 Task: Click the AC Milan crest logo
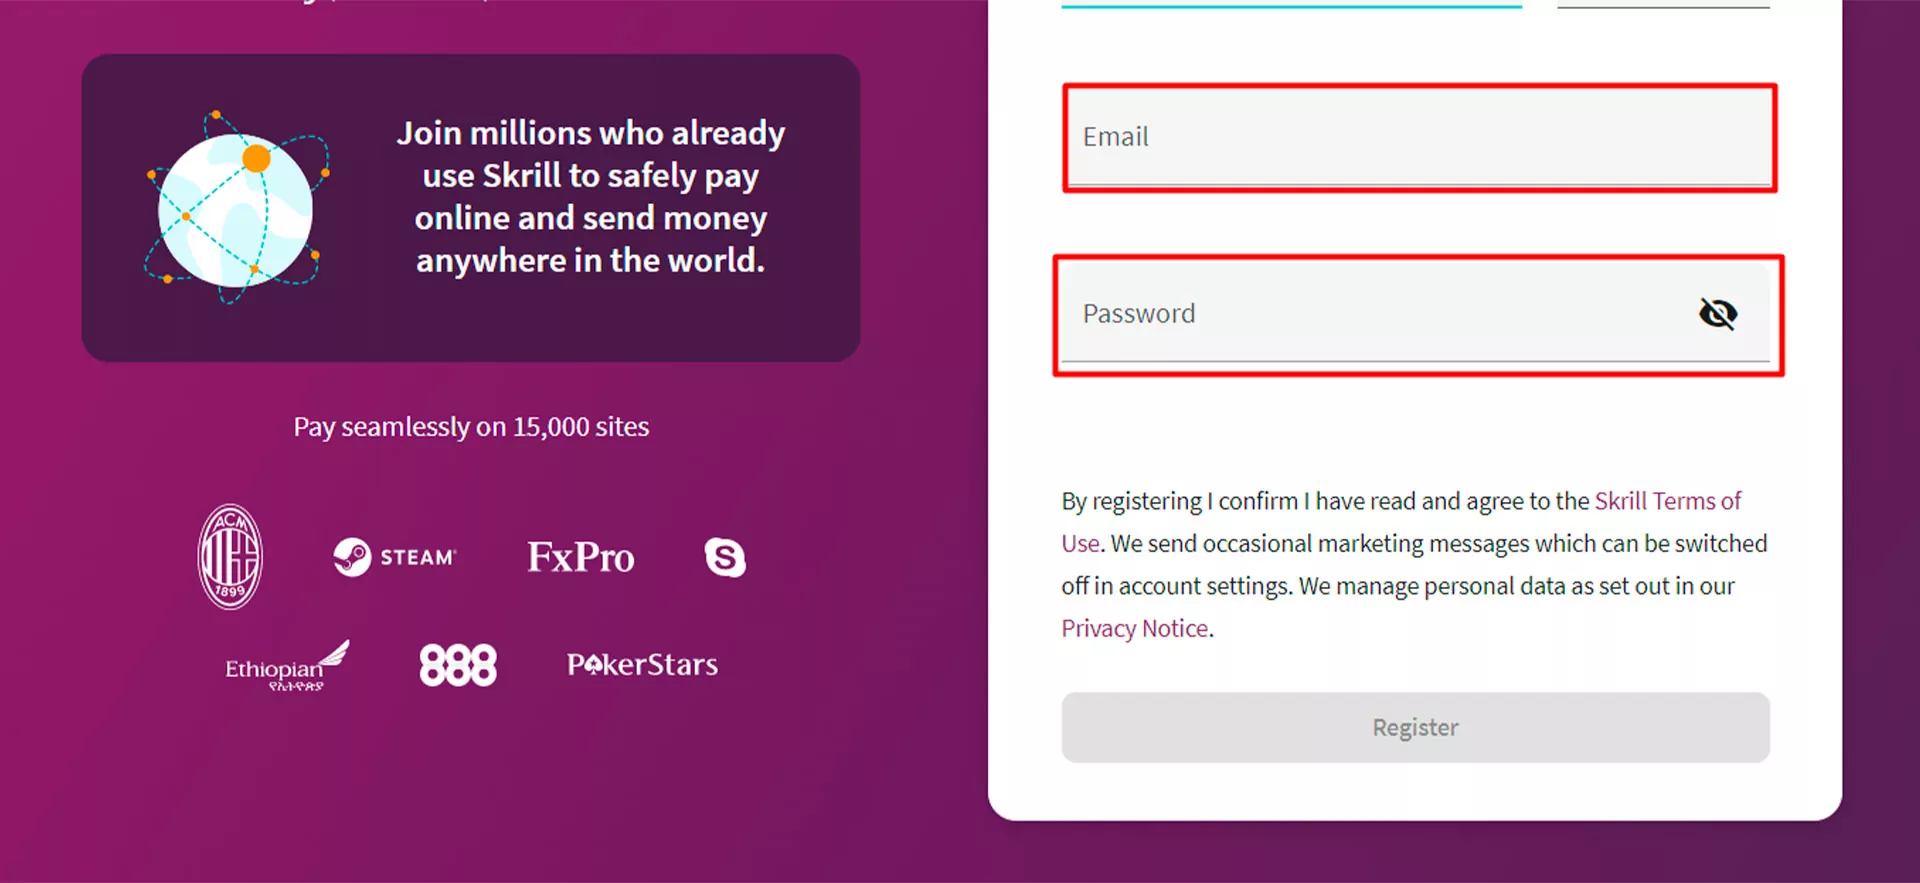(x=230, y=557)
